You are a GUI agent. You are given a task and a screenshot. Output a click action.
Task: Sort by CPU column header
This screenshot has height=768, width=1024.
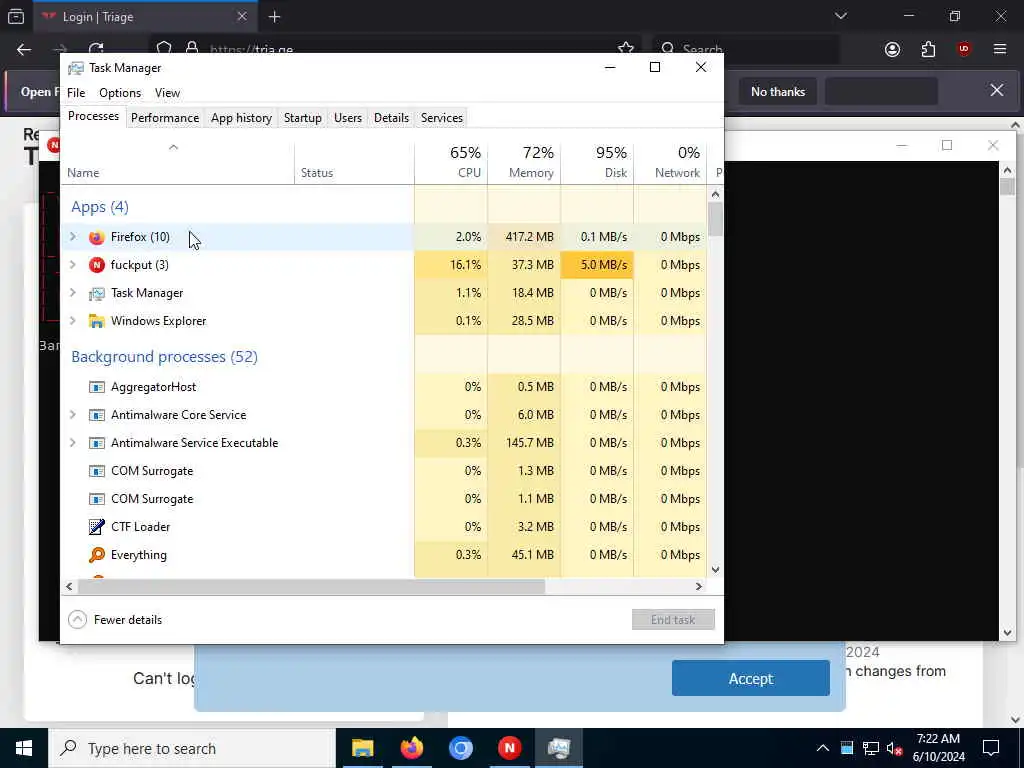point(451,162)
